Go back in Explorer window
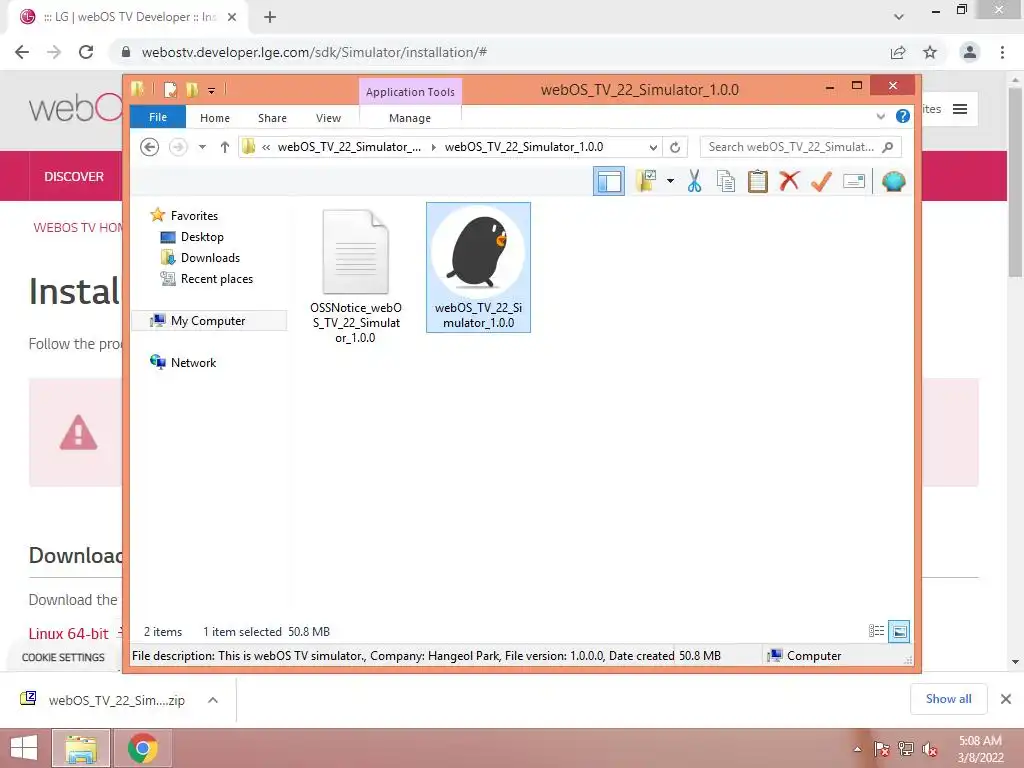 click(x=150, y=147)
